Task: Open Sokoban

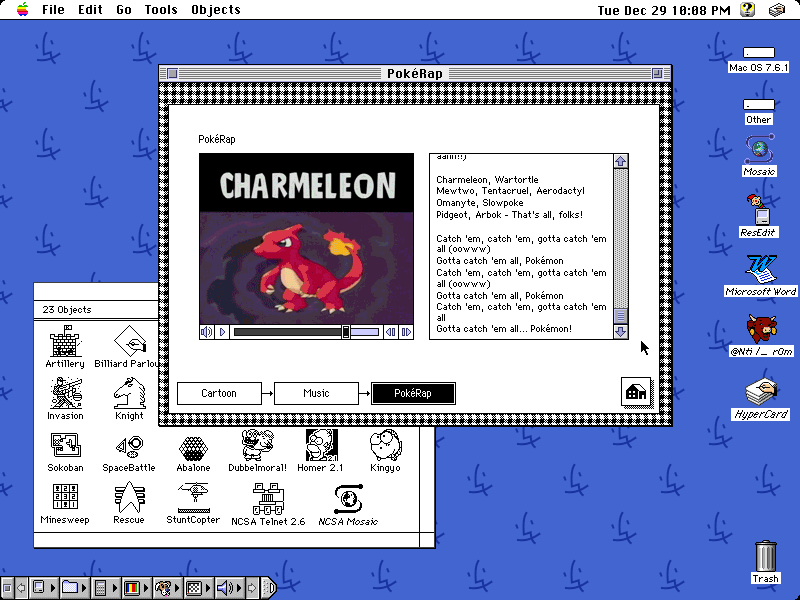Action: pyautogui.click(x=64, y=447)
